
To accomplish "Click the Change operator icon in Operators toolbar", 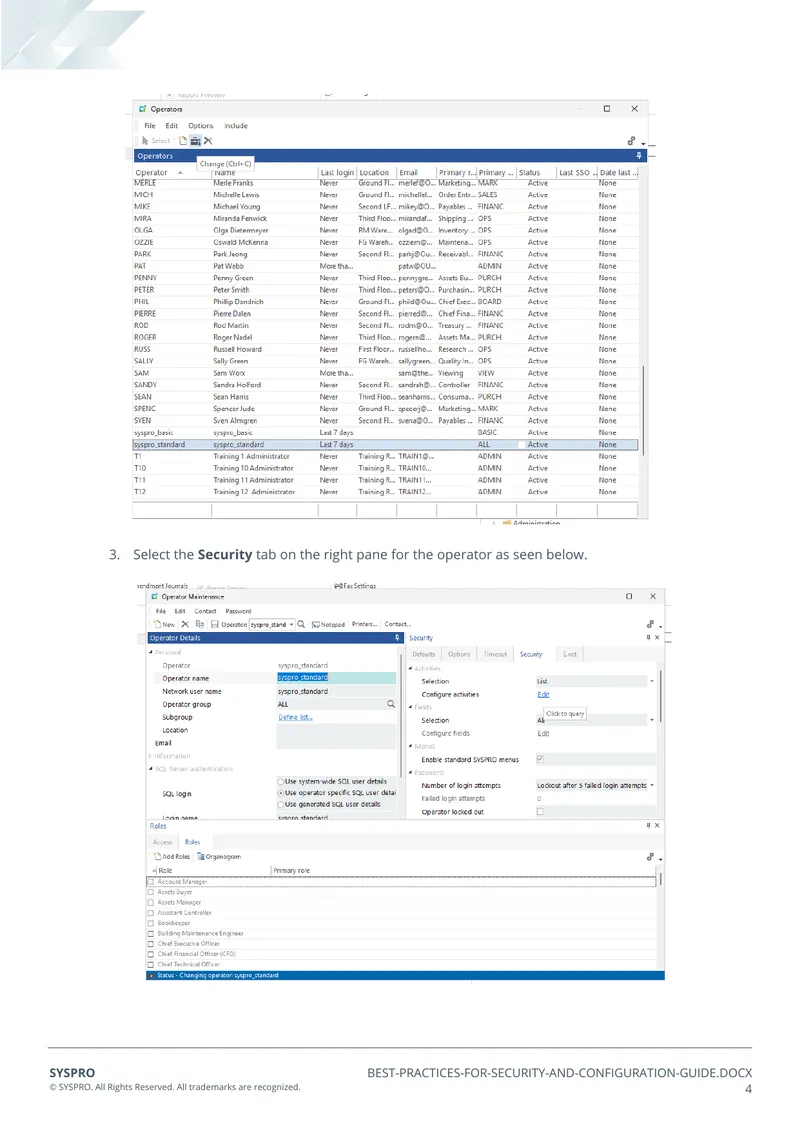I will point(195,141).
